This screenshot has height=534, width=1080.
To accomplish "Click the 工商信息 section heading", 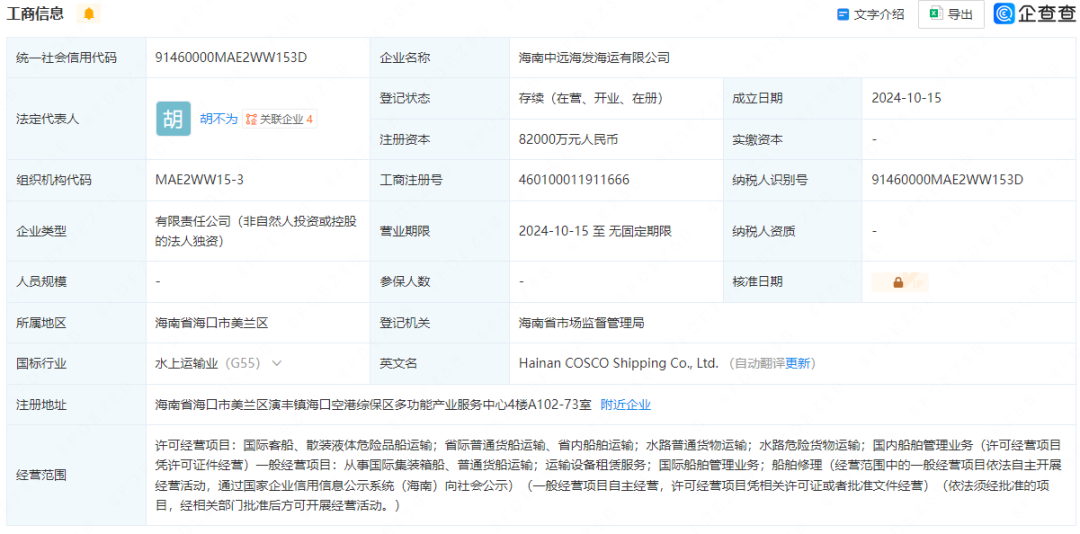I will pos(35,13).
